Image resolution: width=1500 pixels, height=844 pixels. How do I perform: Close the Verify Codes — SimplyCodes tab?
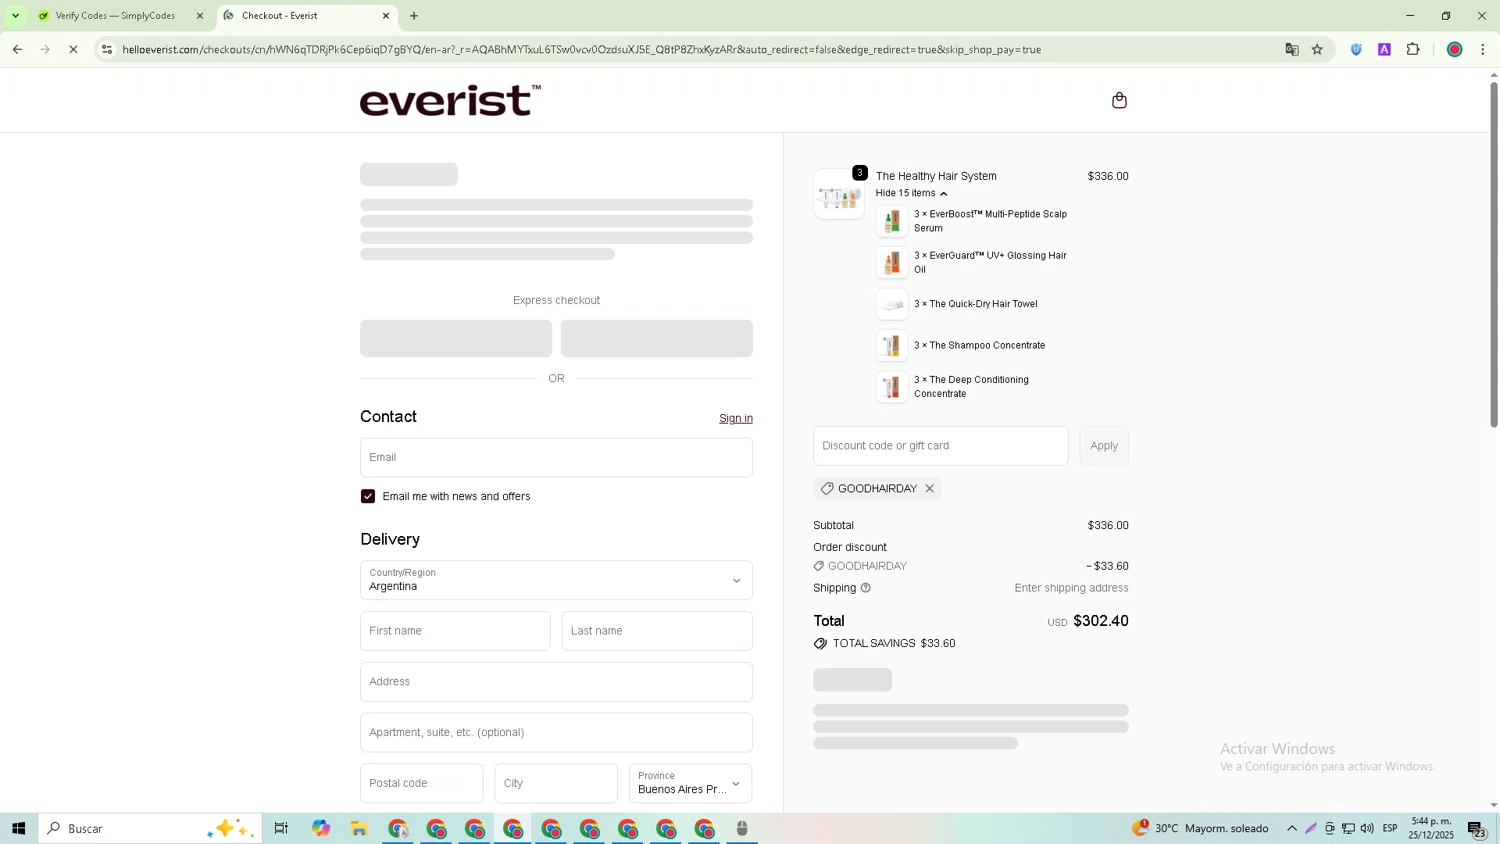(200, 16)
